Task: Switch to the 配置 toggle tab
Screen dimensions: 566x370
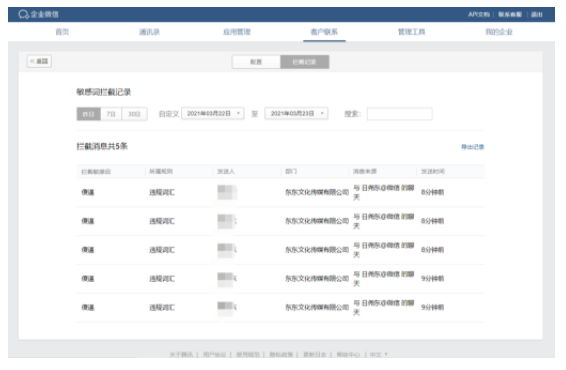Action: [x=256, y=62]
